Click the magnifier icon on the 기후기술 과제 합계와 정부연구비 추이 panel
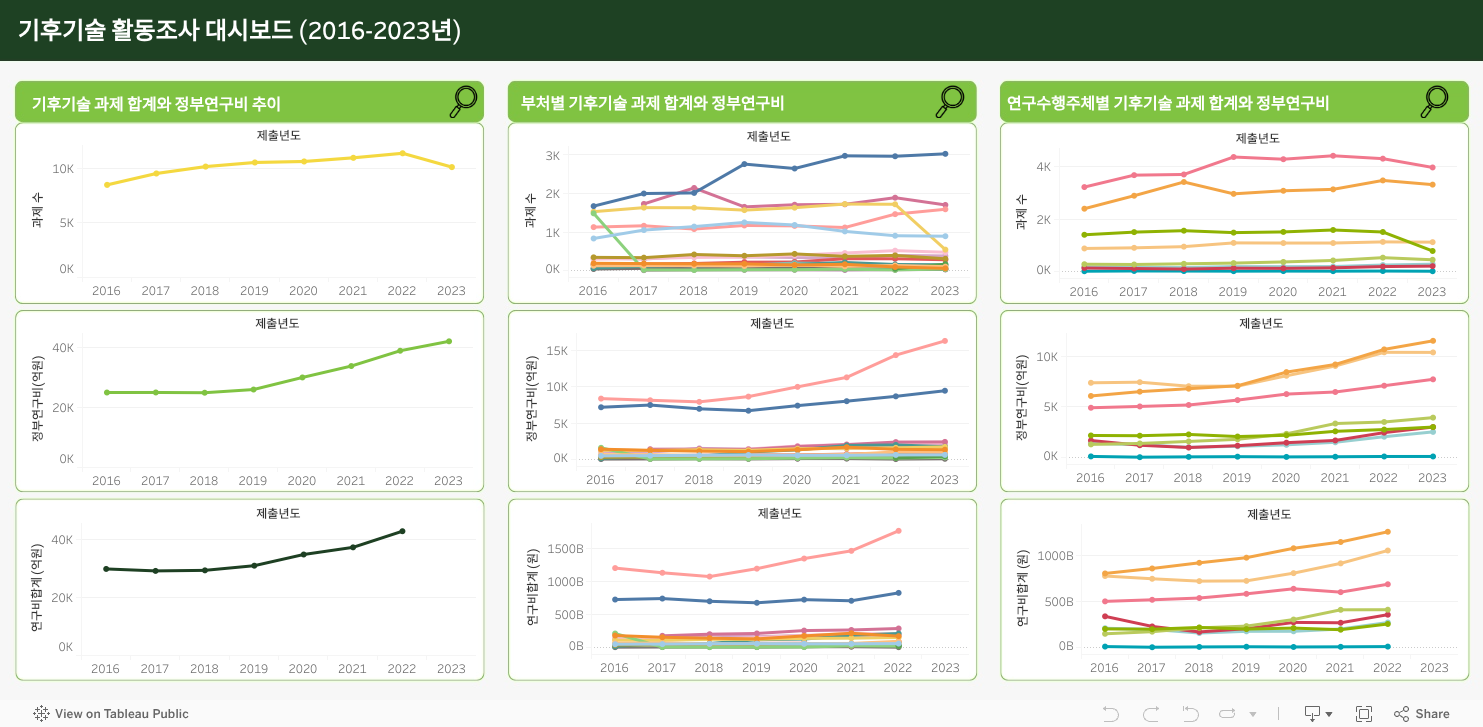Viewport: 1483px width, 727px height. coord(463,101)
